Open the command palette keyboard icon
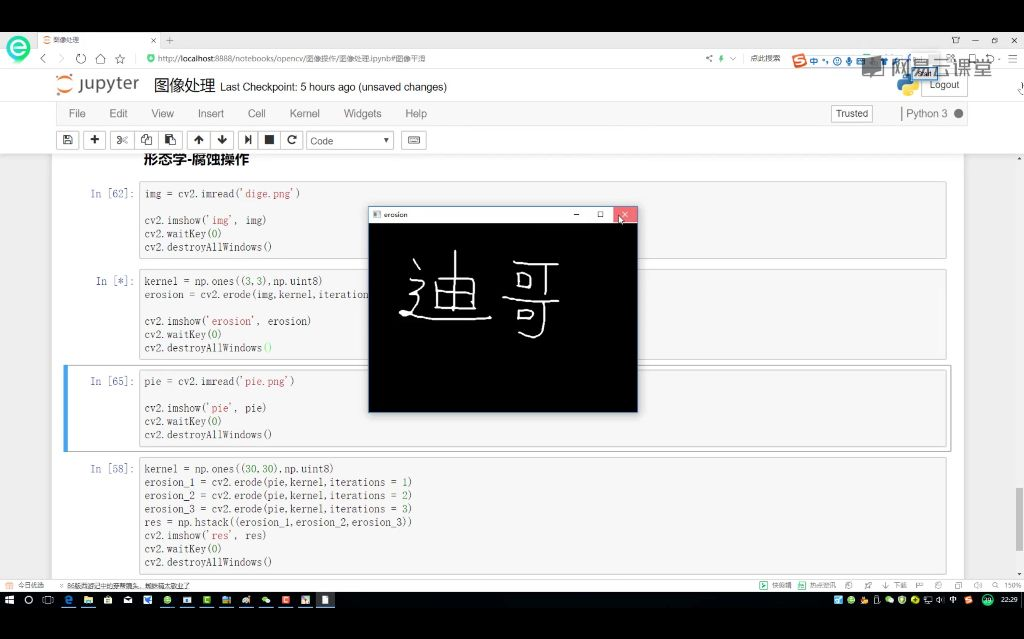 (413, 140)
